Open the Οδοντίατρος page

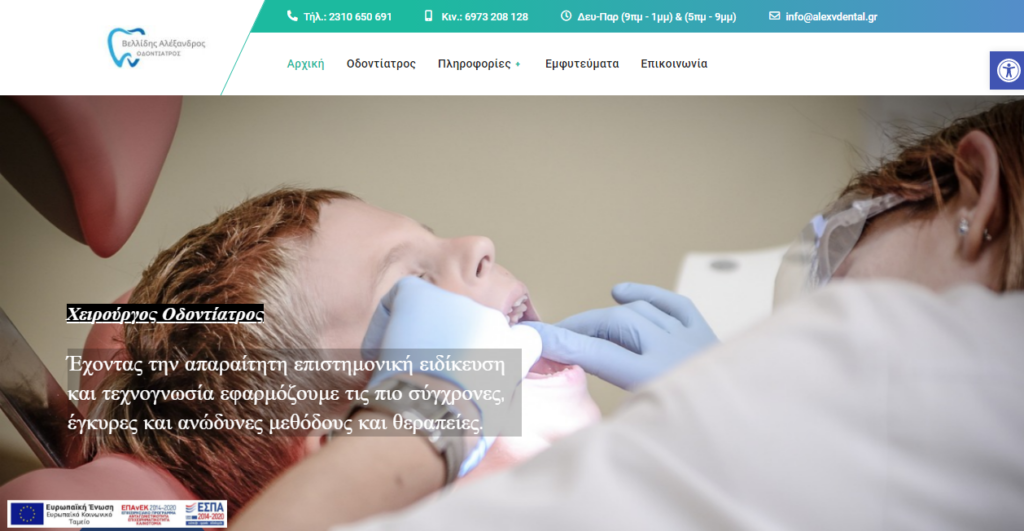(381, 63)
